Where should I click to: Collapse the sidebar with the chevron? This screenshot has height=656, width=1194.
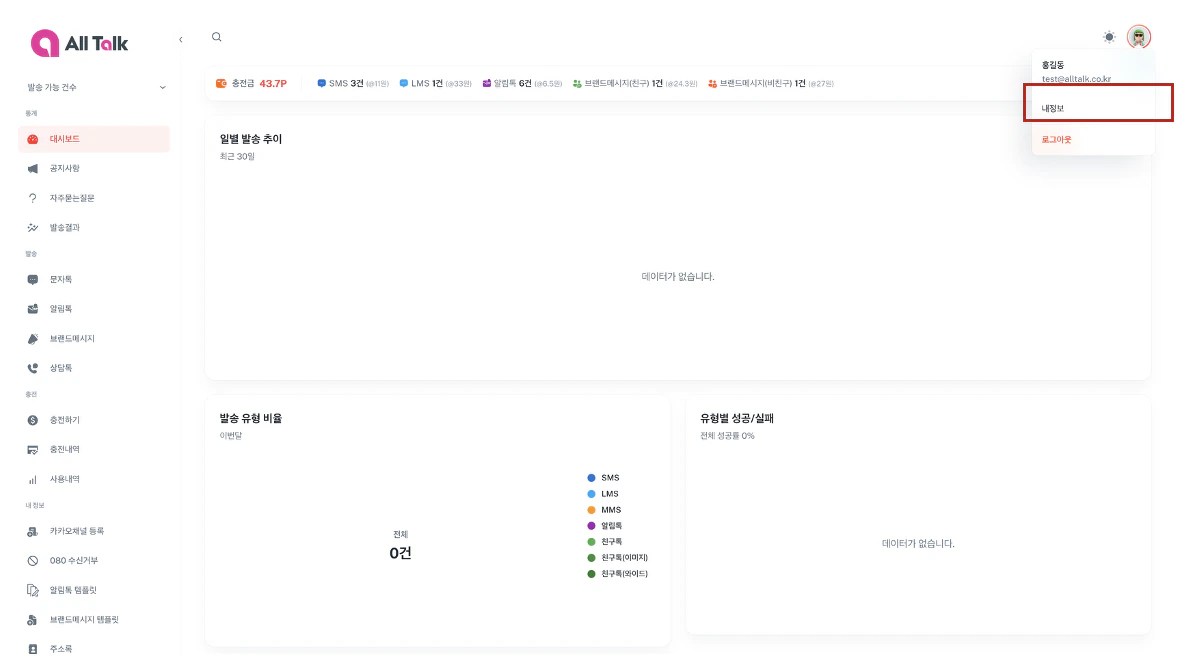point(180,38)
